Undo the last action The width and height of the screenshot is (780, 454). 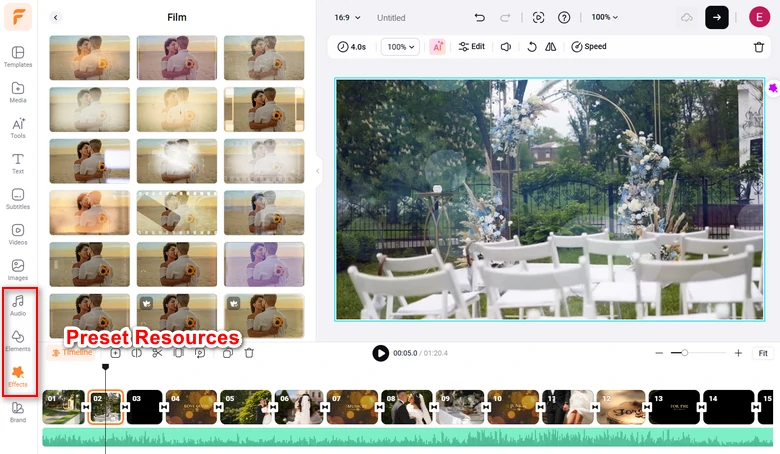[480, 17]
